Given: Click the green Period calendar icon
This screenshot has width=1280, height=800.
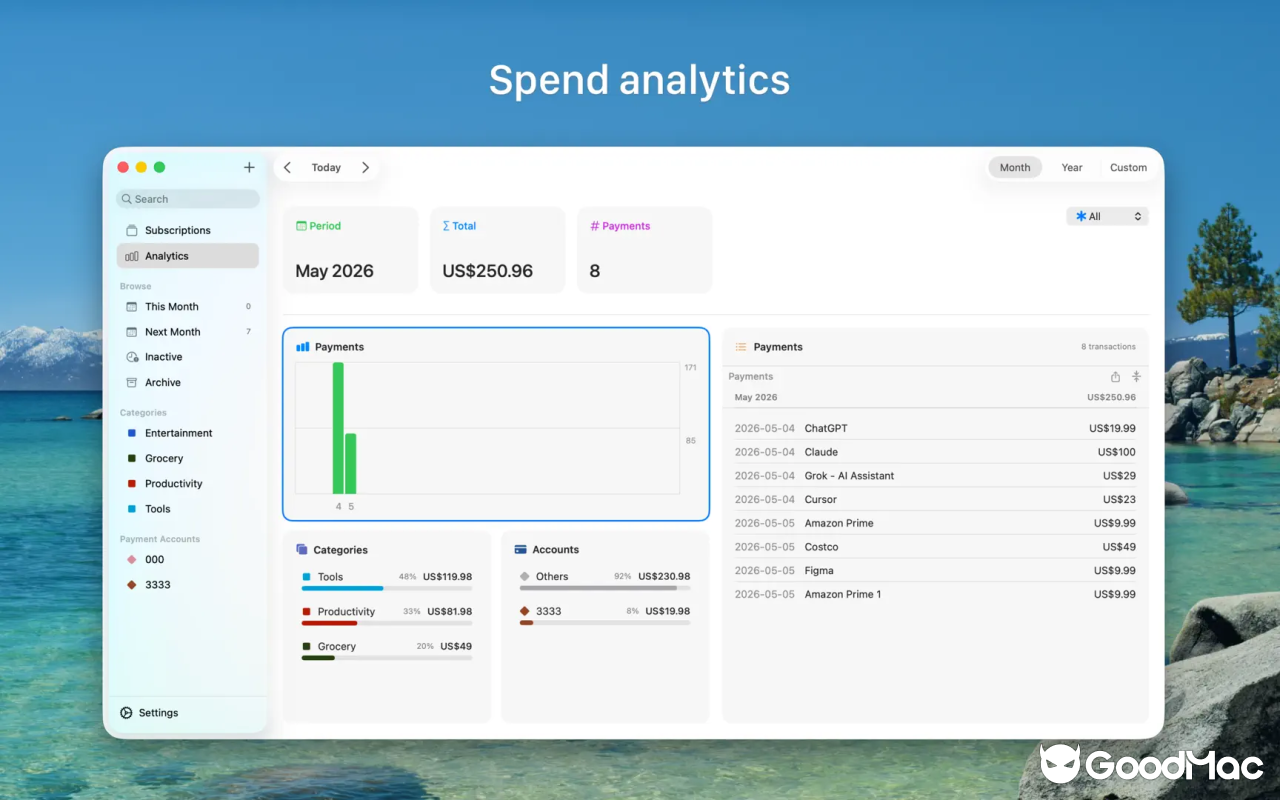Looking at the screenshot, I should tap(301, 226).
